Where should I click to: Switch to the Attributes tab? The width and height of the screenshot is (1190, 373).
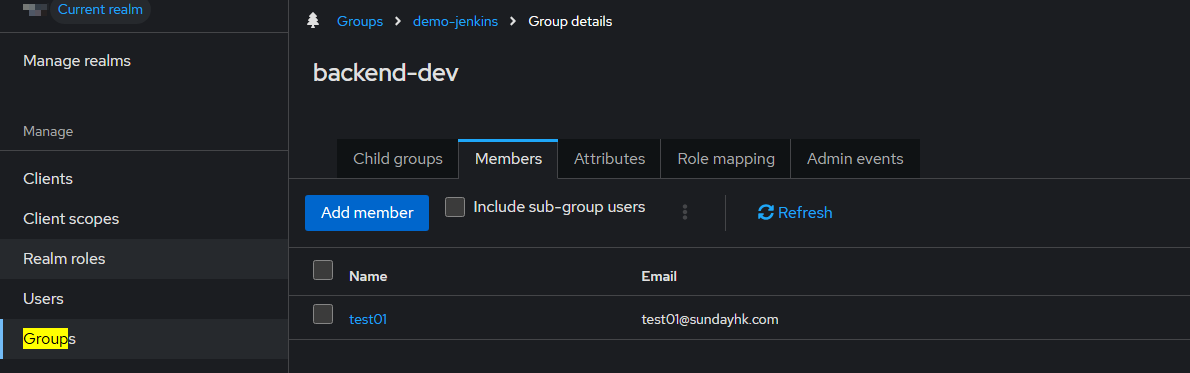pos(609,159)
